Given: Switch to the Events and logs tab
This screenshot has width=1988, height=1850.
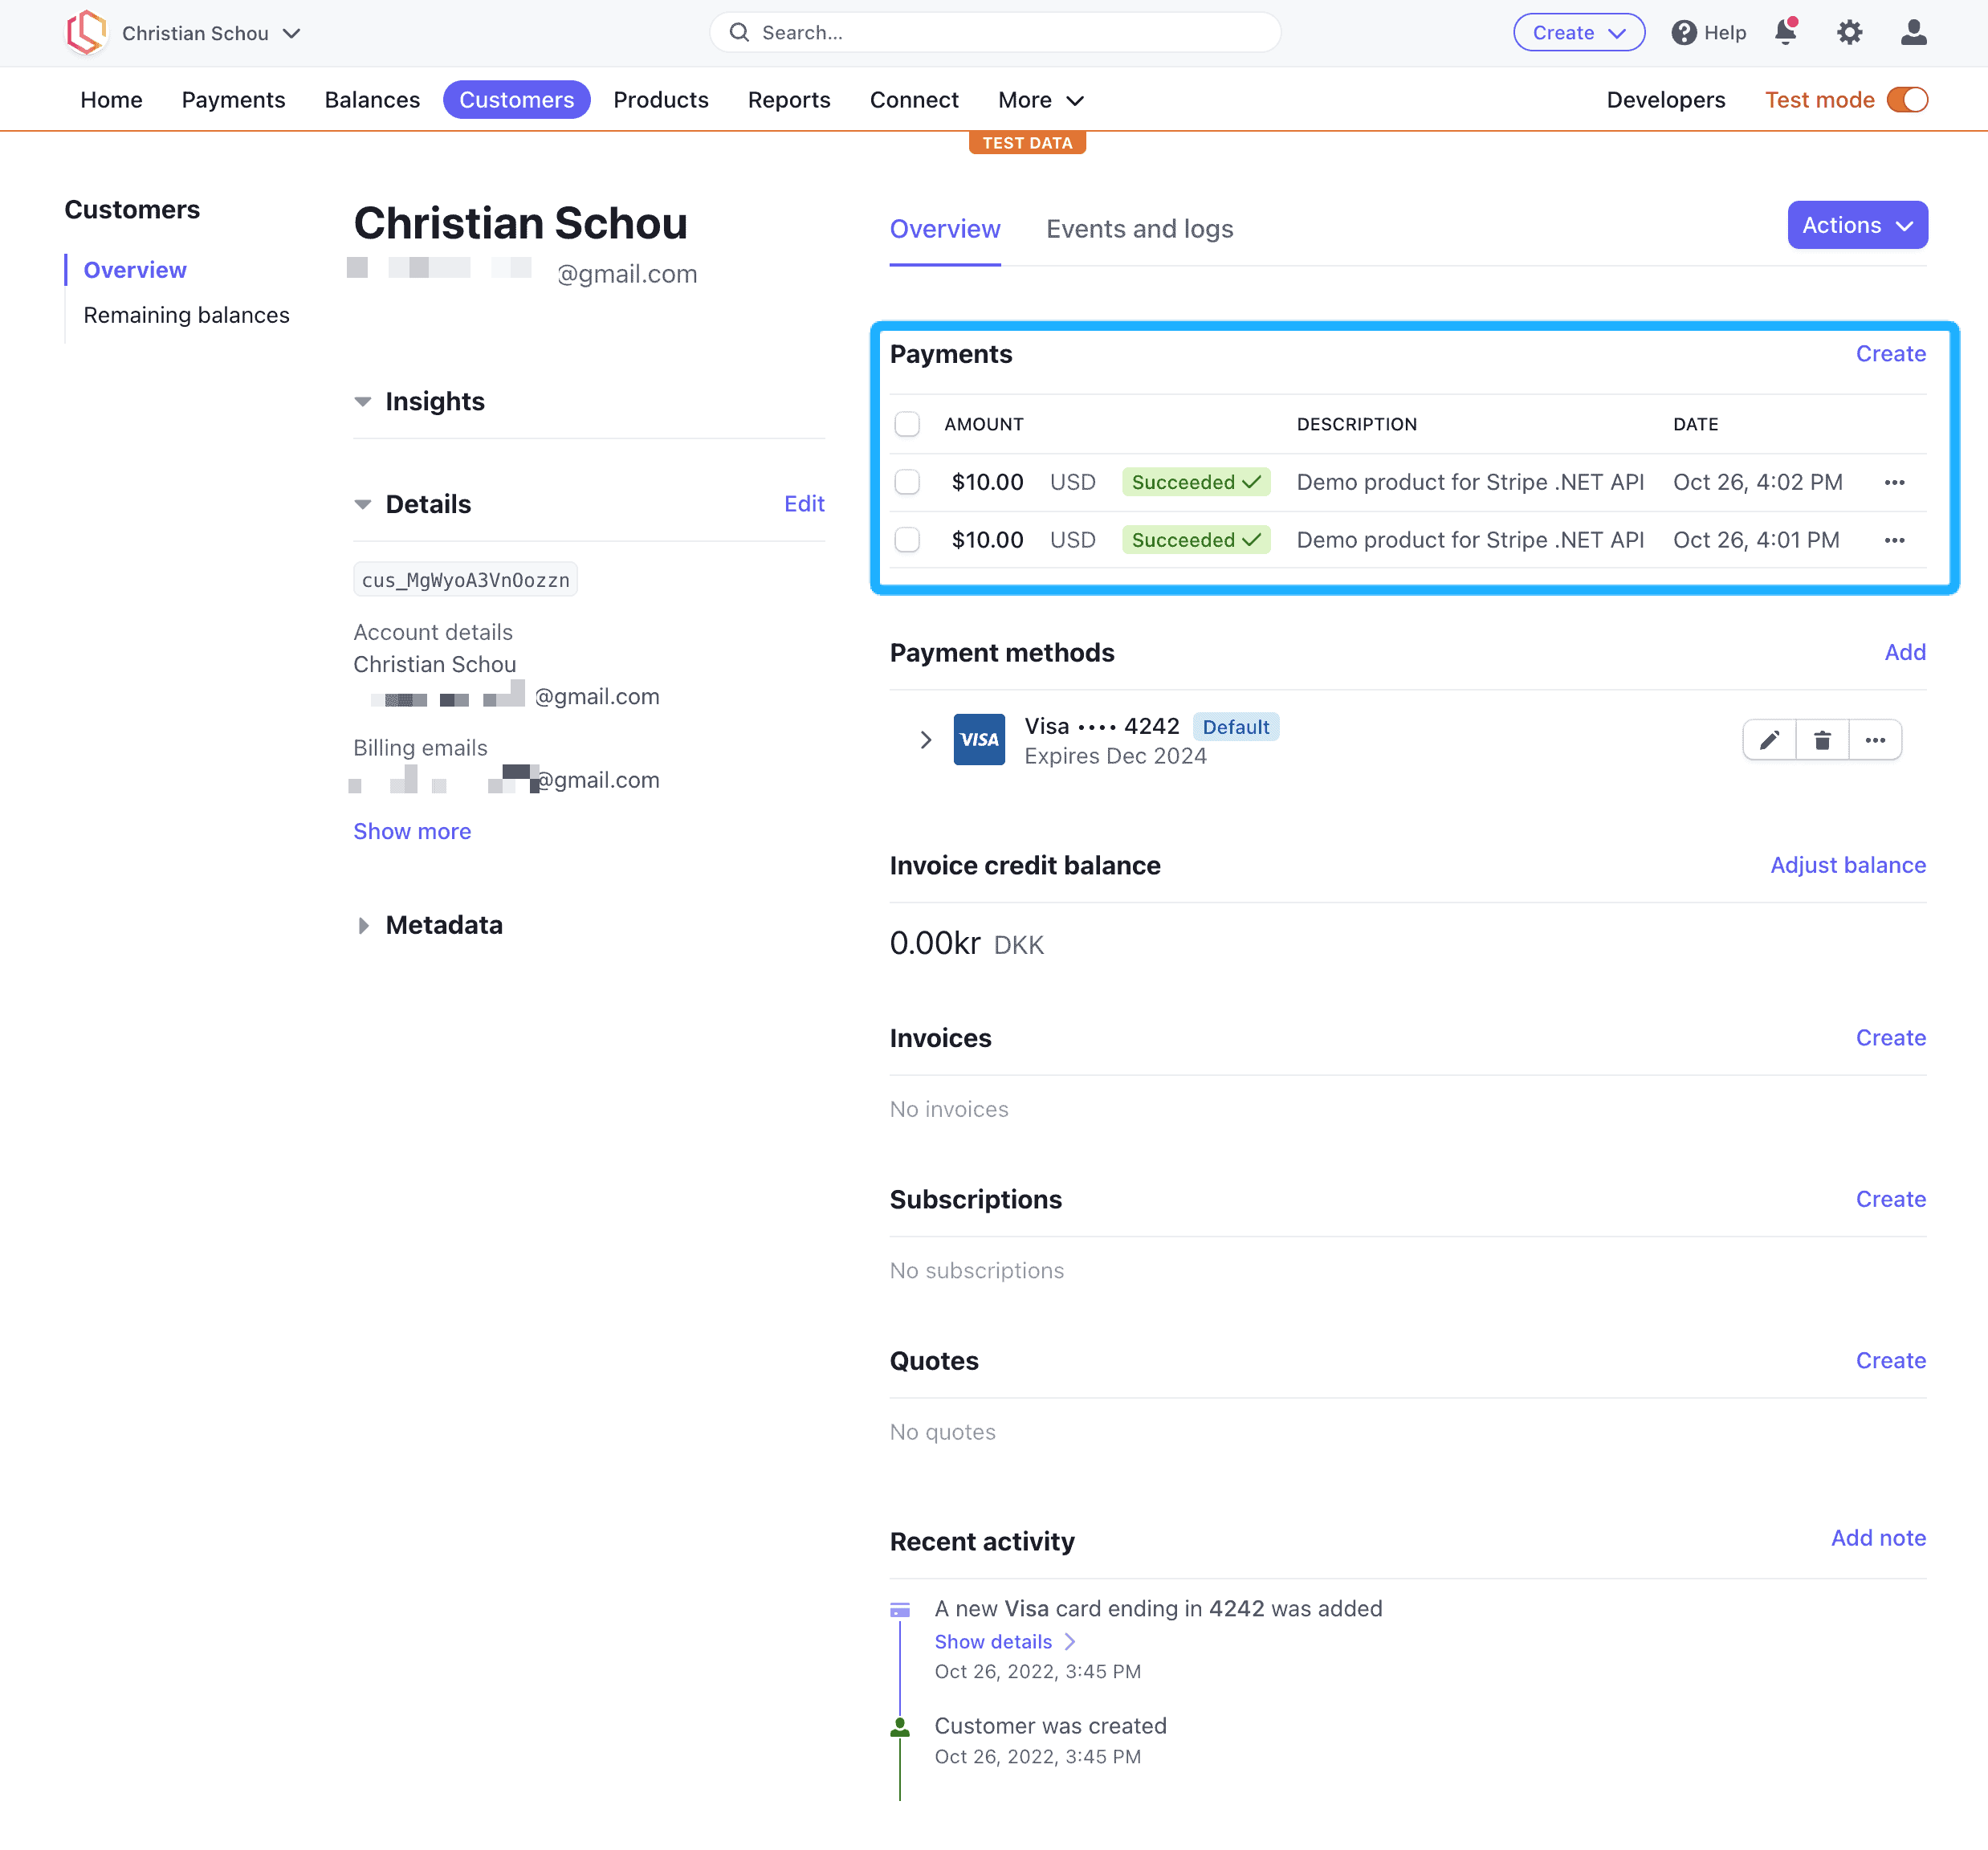Looking at the screenshot, I should click(1139, 228).
